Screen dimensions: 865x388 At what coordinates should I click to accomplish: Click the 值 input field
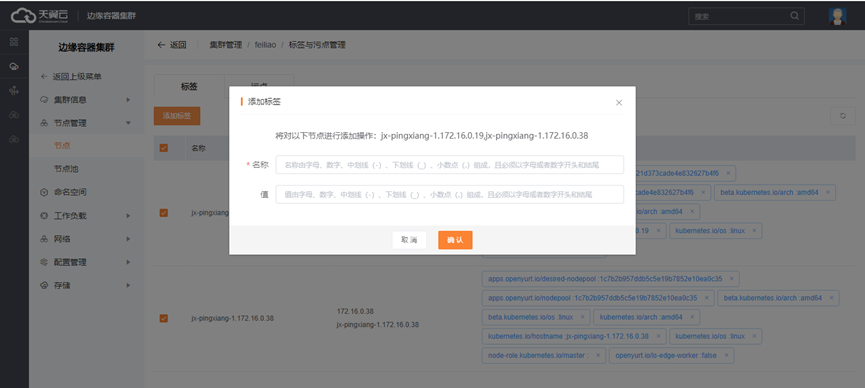point(450,194)
